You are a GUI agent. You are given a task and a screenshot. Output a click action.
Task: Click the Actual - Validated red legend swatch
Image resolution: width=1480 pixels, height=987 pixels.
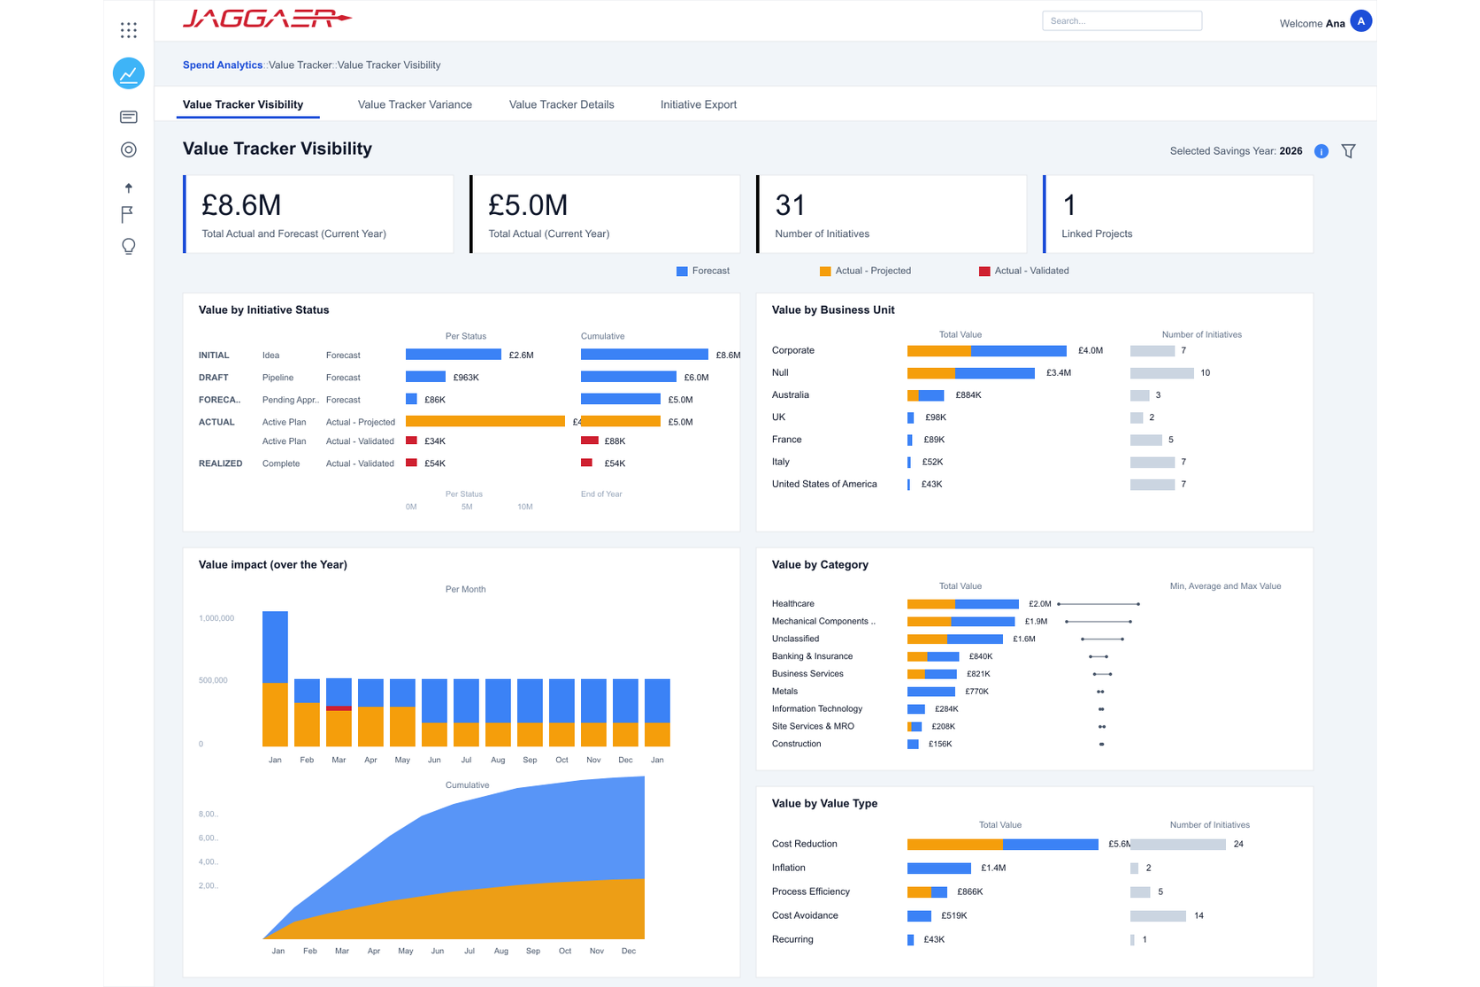985,271
